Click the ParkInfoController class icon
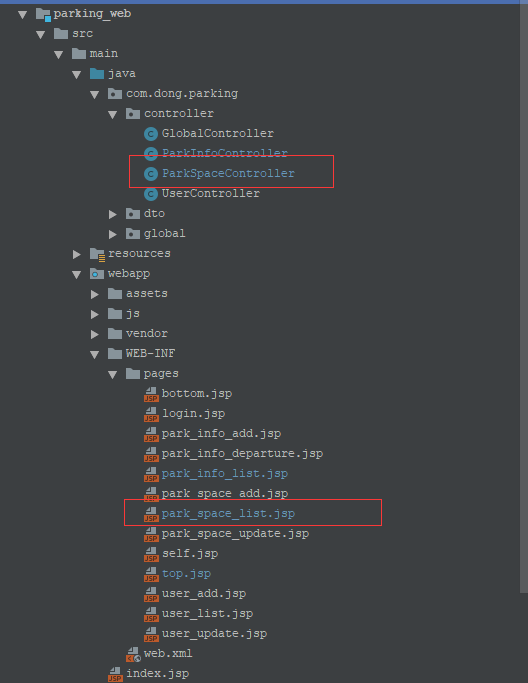 click(151, 154)
